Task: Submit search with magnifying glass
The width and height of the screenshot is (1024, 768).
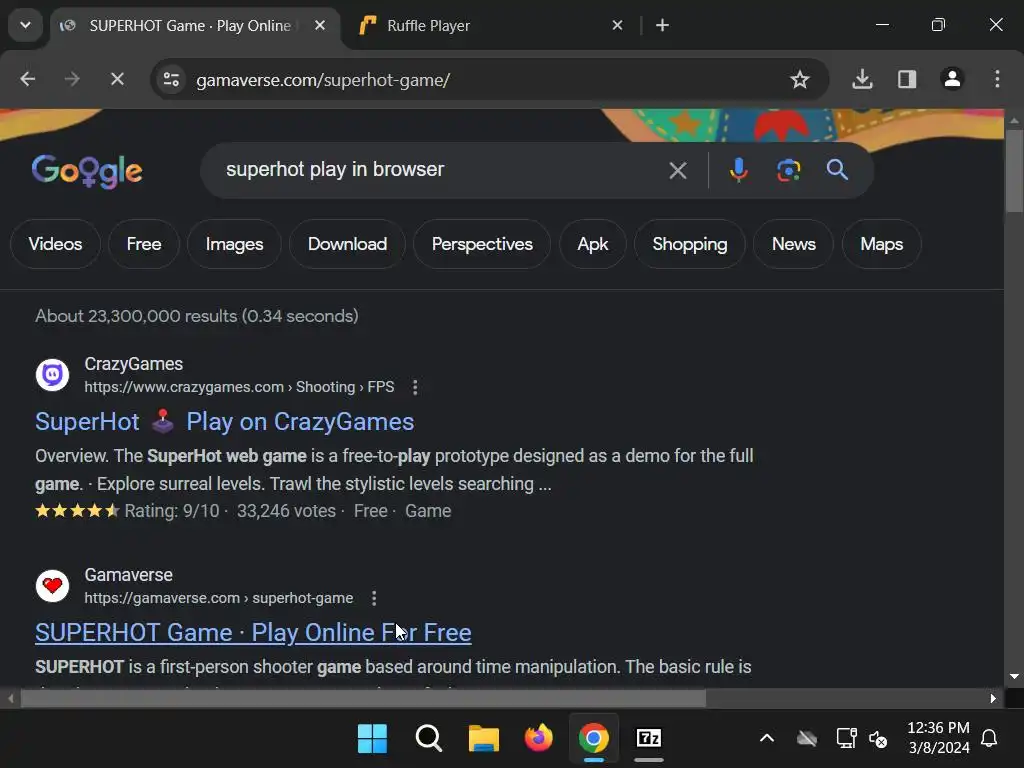Action: [837, 170]
